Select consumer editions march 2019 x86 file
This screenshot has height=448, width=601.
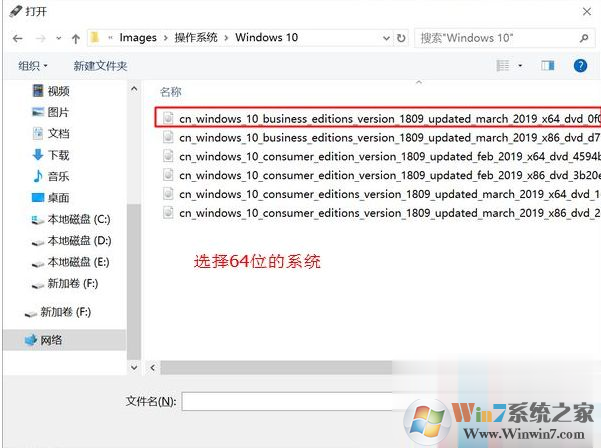[x=381, y=212]
